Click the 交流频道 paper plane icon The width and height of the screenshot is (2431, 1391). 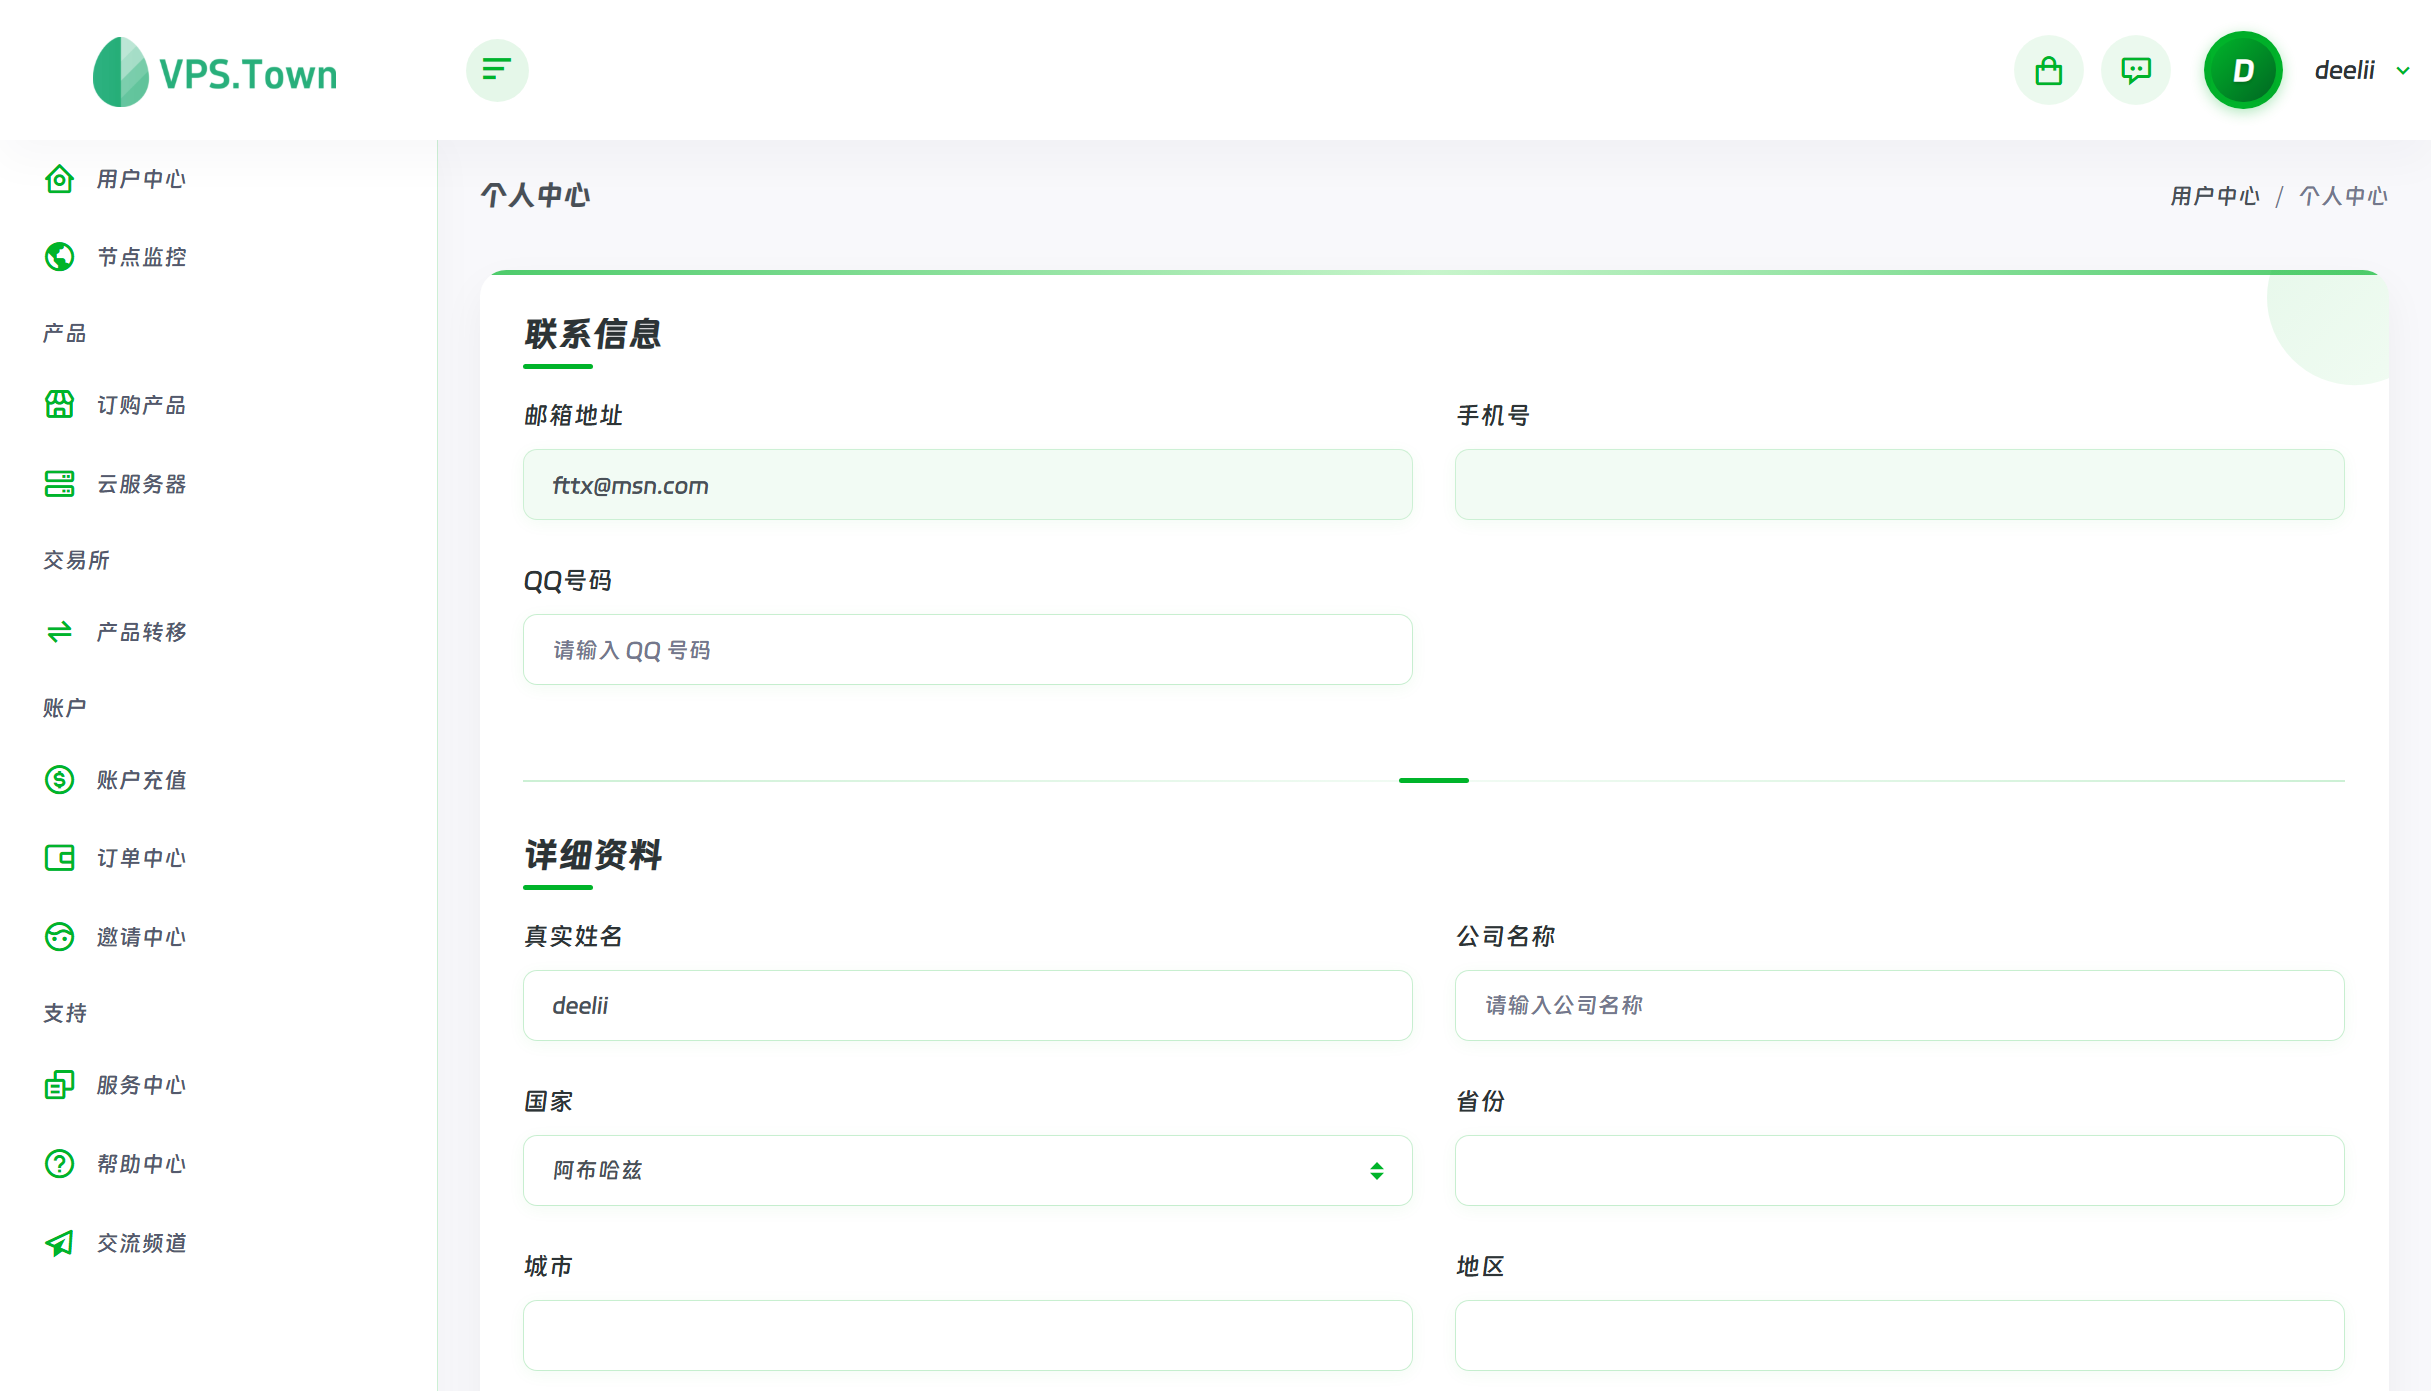pos(59,1243)
